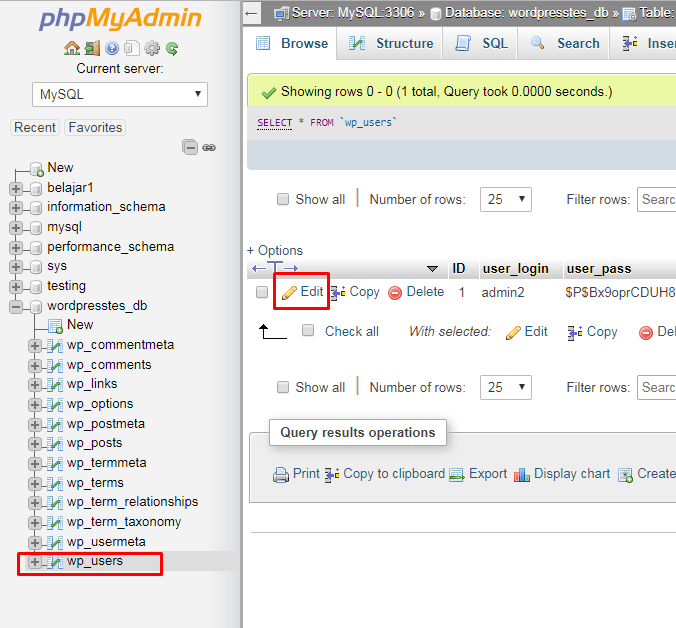Toggle link with main panel chain icon

click(x=209, y=147)
